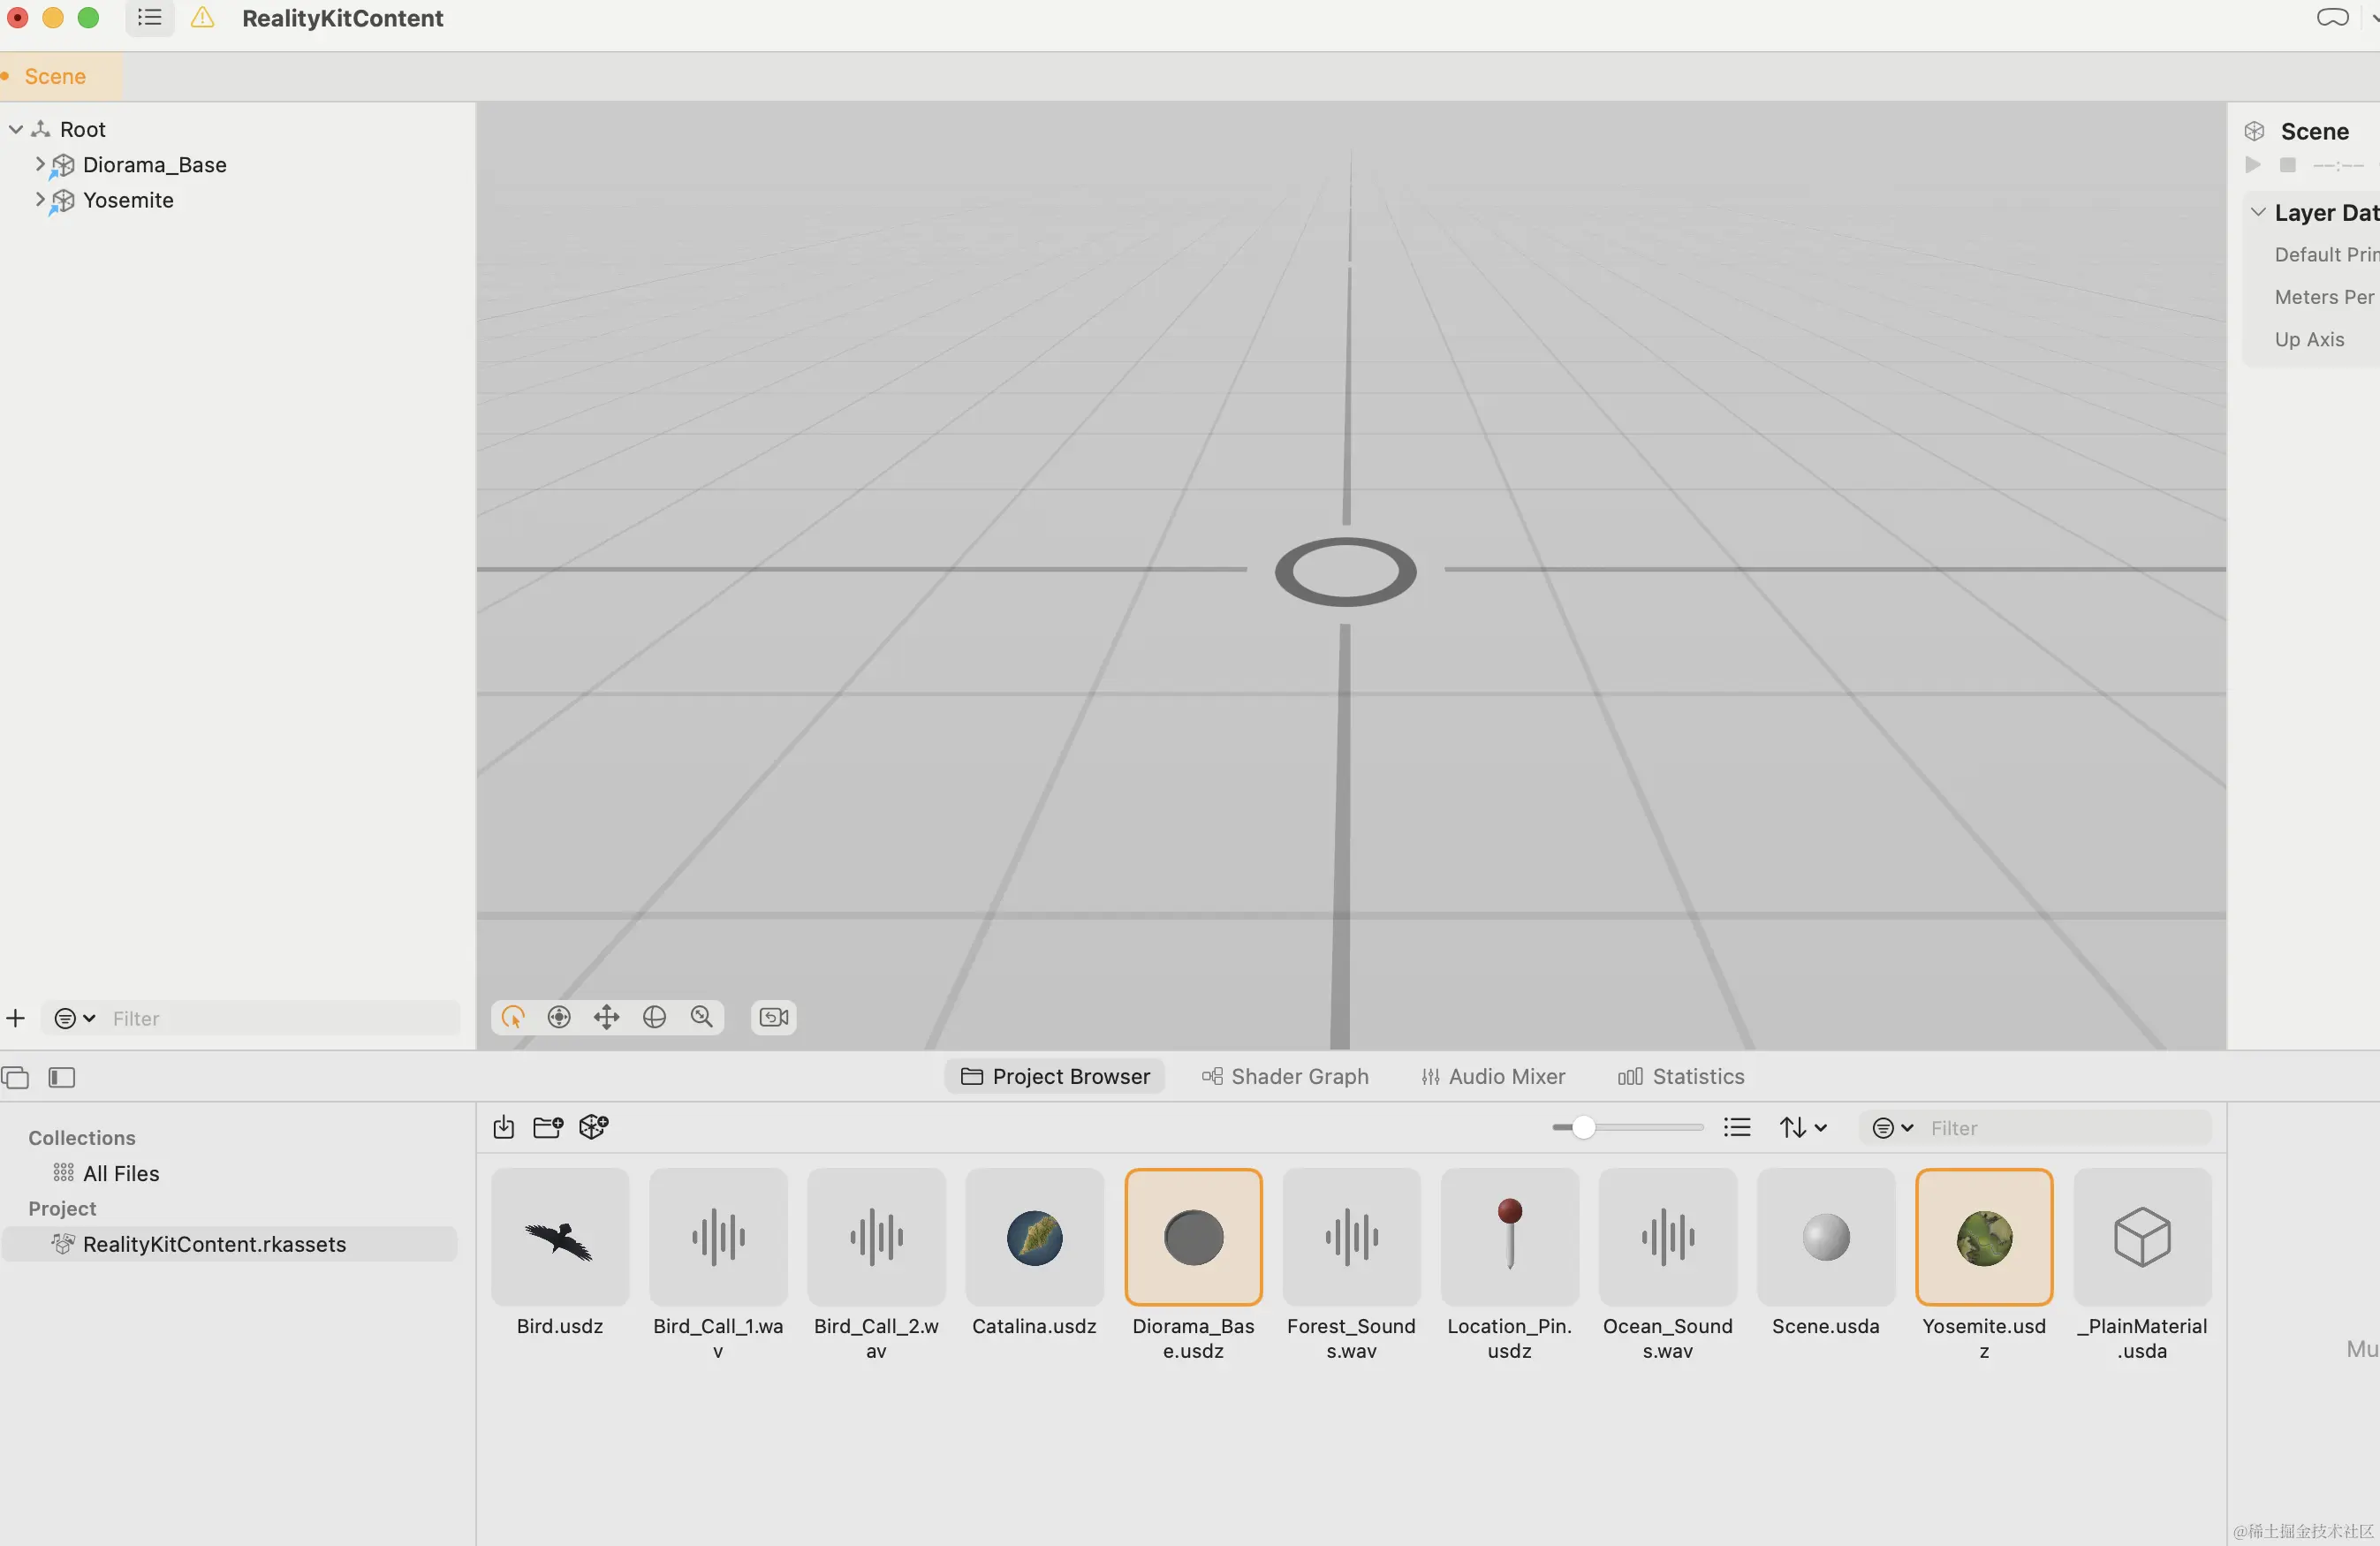Image resolution: width=2380 pixels, height=1546 pixels.
Task: Click the Scene inspector cube icon
Action: click(2254, 131)
